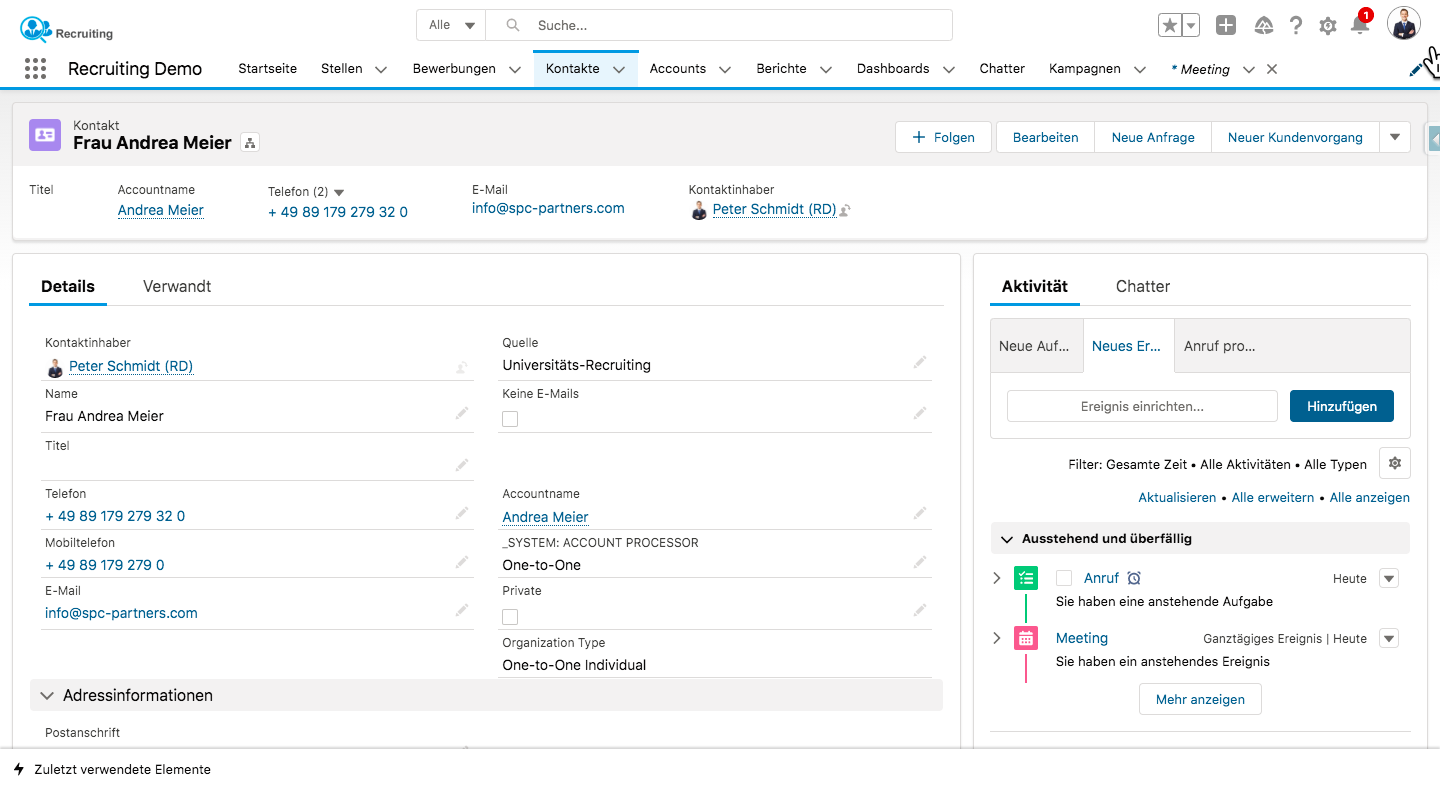Click the purple contact record icon
The width and height of the screenshot is (1440, 789).
pos(45,135)
